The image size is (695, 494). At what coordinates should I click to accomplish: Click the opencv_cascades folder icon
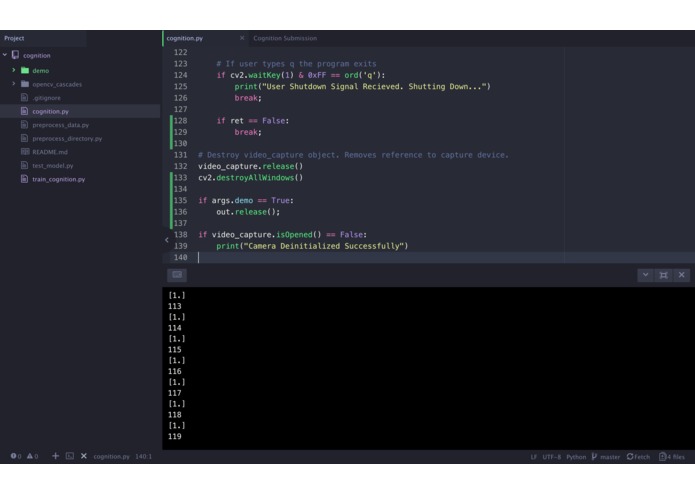(x=25, y=84)
